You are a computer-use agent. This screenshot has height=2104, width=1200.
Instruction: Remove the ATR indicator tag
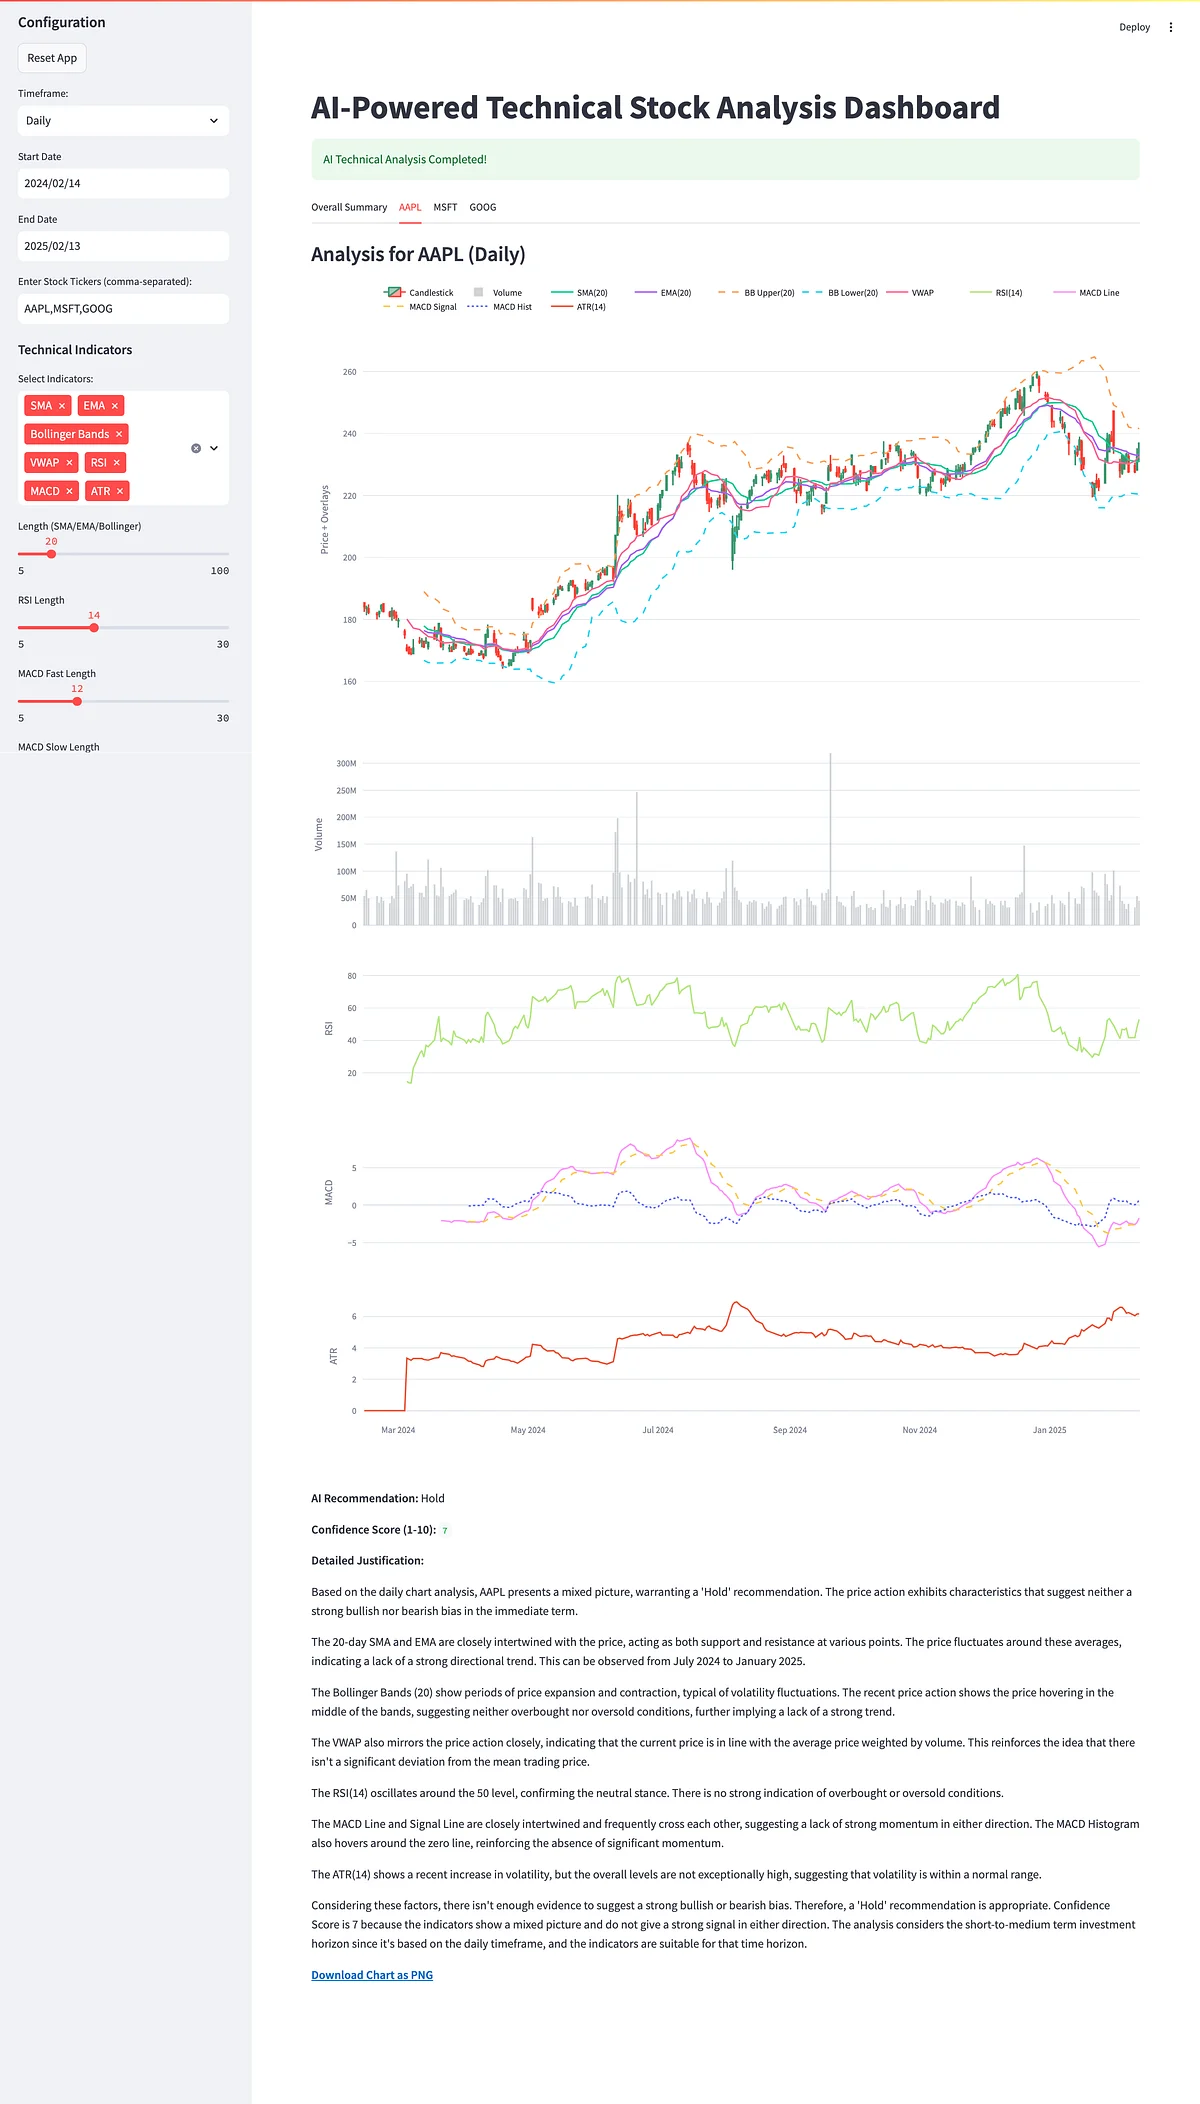coord(120,492)
